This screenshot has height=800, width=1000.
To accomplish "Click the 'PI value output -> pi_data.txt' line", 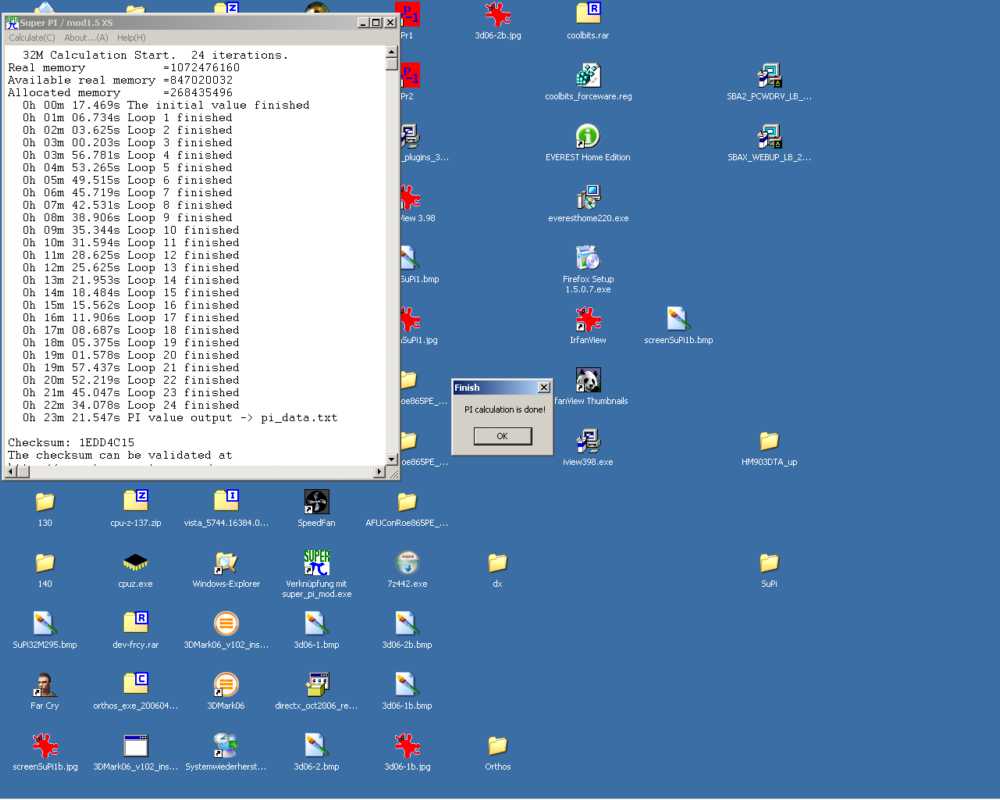I will [x=180, y=418].
